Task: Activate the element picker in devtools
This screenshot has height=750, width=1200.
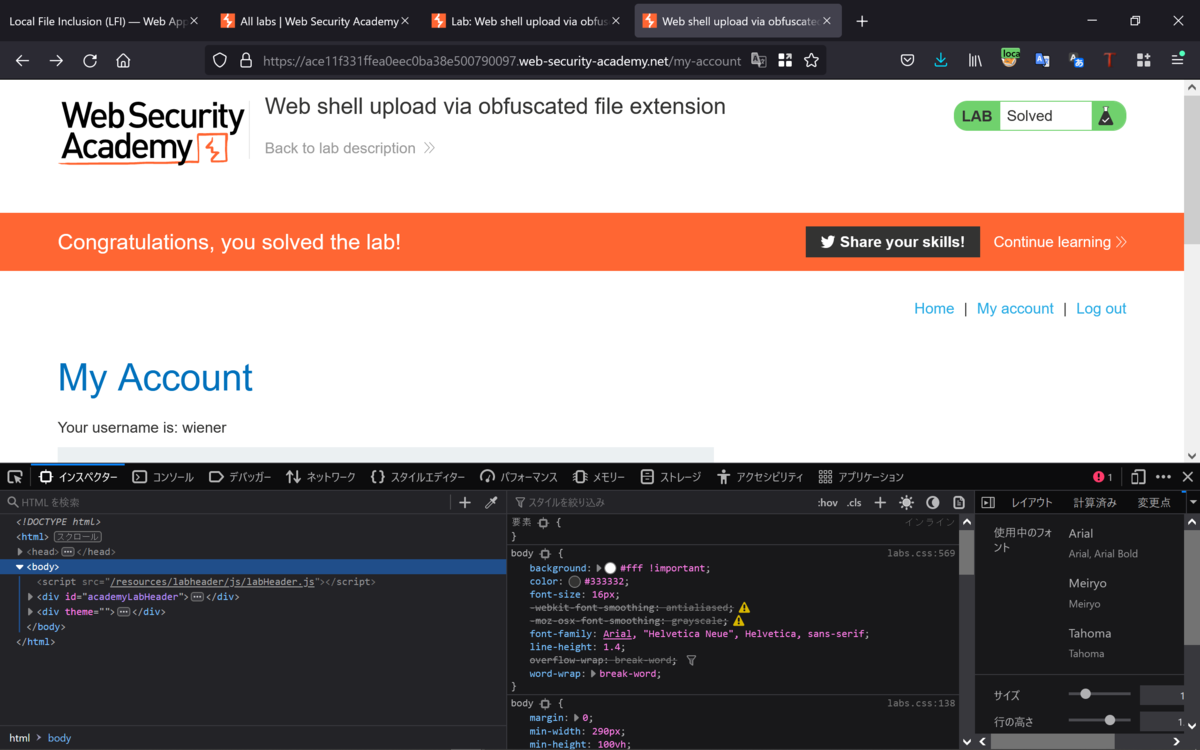Action: 15,477
